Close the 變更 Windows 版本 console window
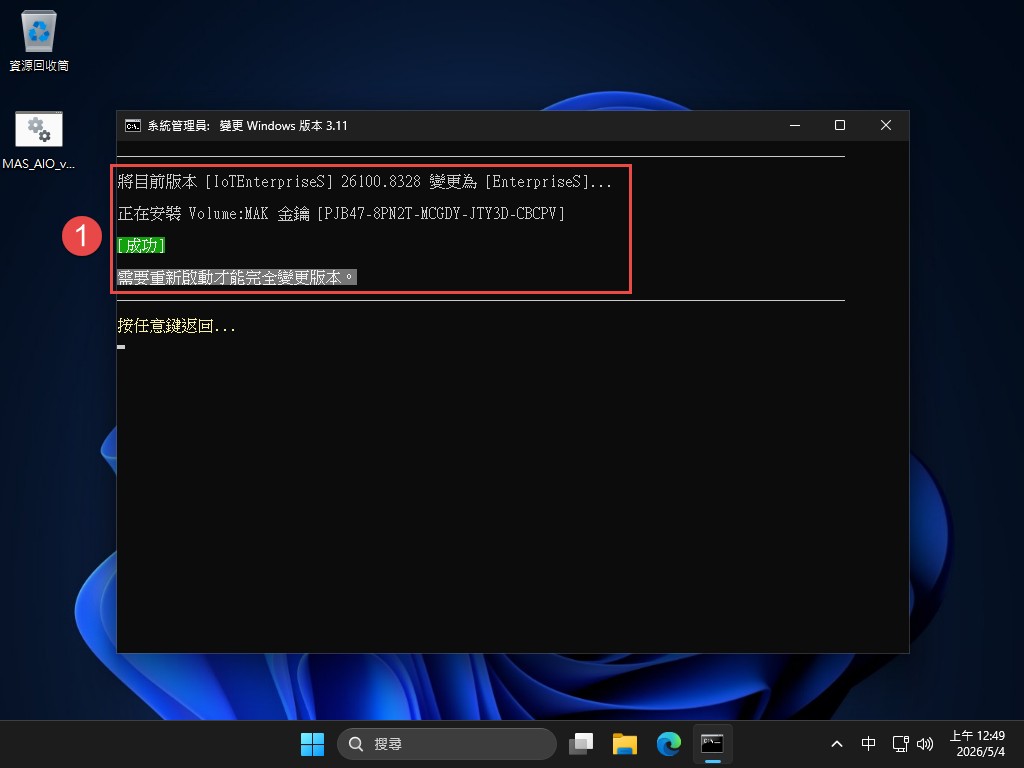Viewport: 1024px width, 768px height. (x=886, y=125)
